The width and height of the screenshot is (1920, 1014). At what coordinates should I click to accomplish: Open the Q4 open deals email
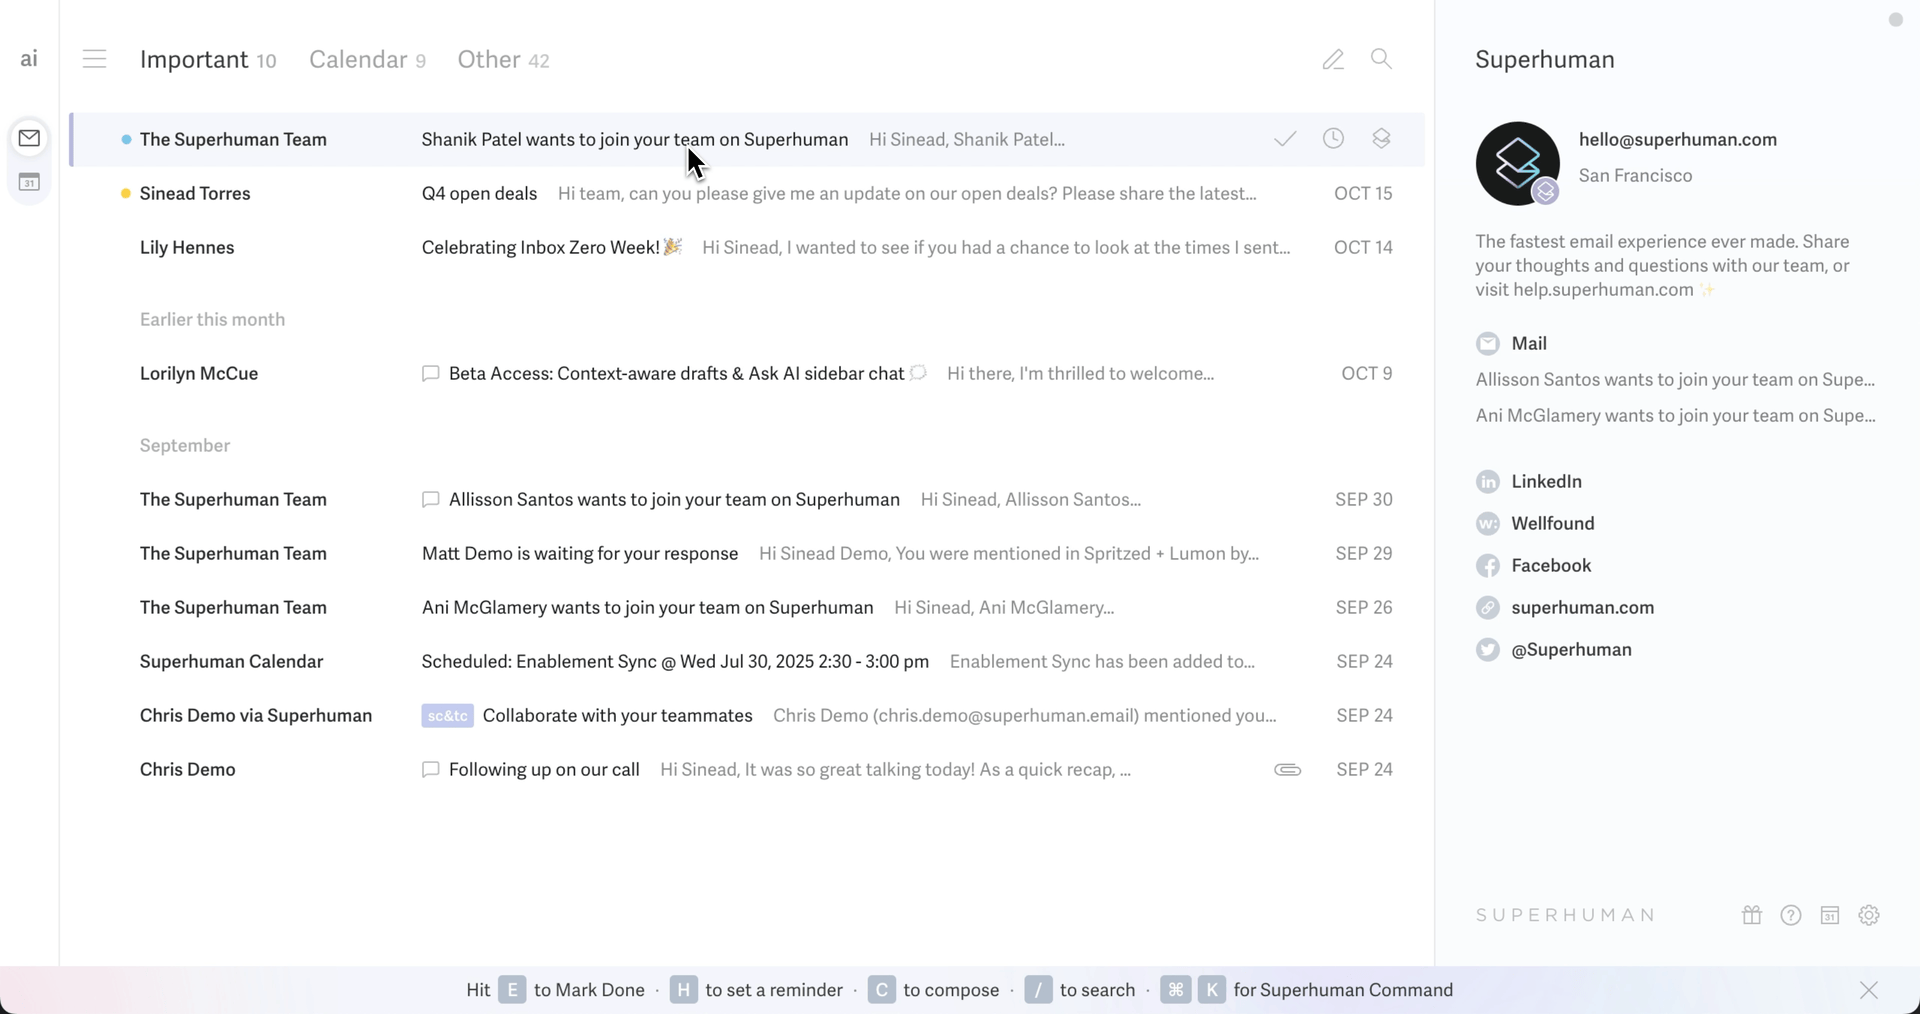click(x=480, y=193)
